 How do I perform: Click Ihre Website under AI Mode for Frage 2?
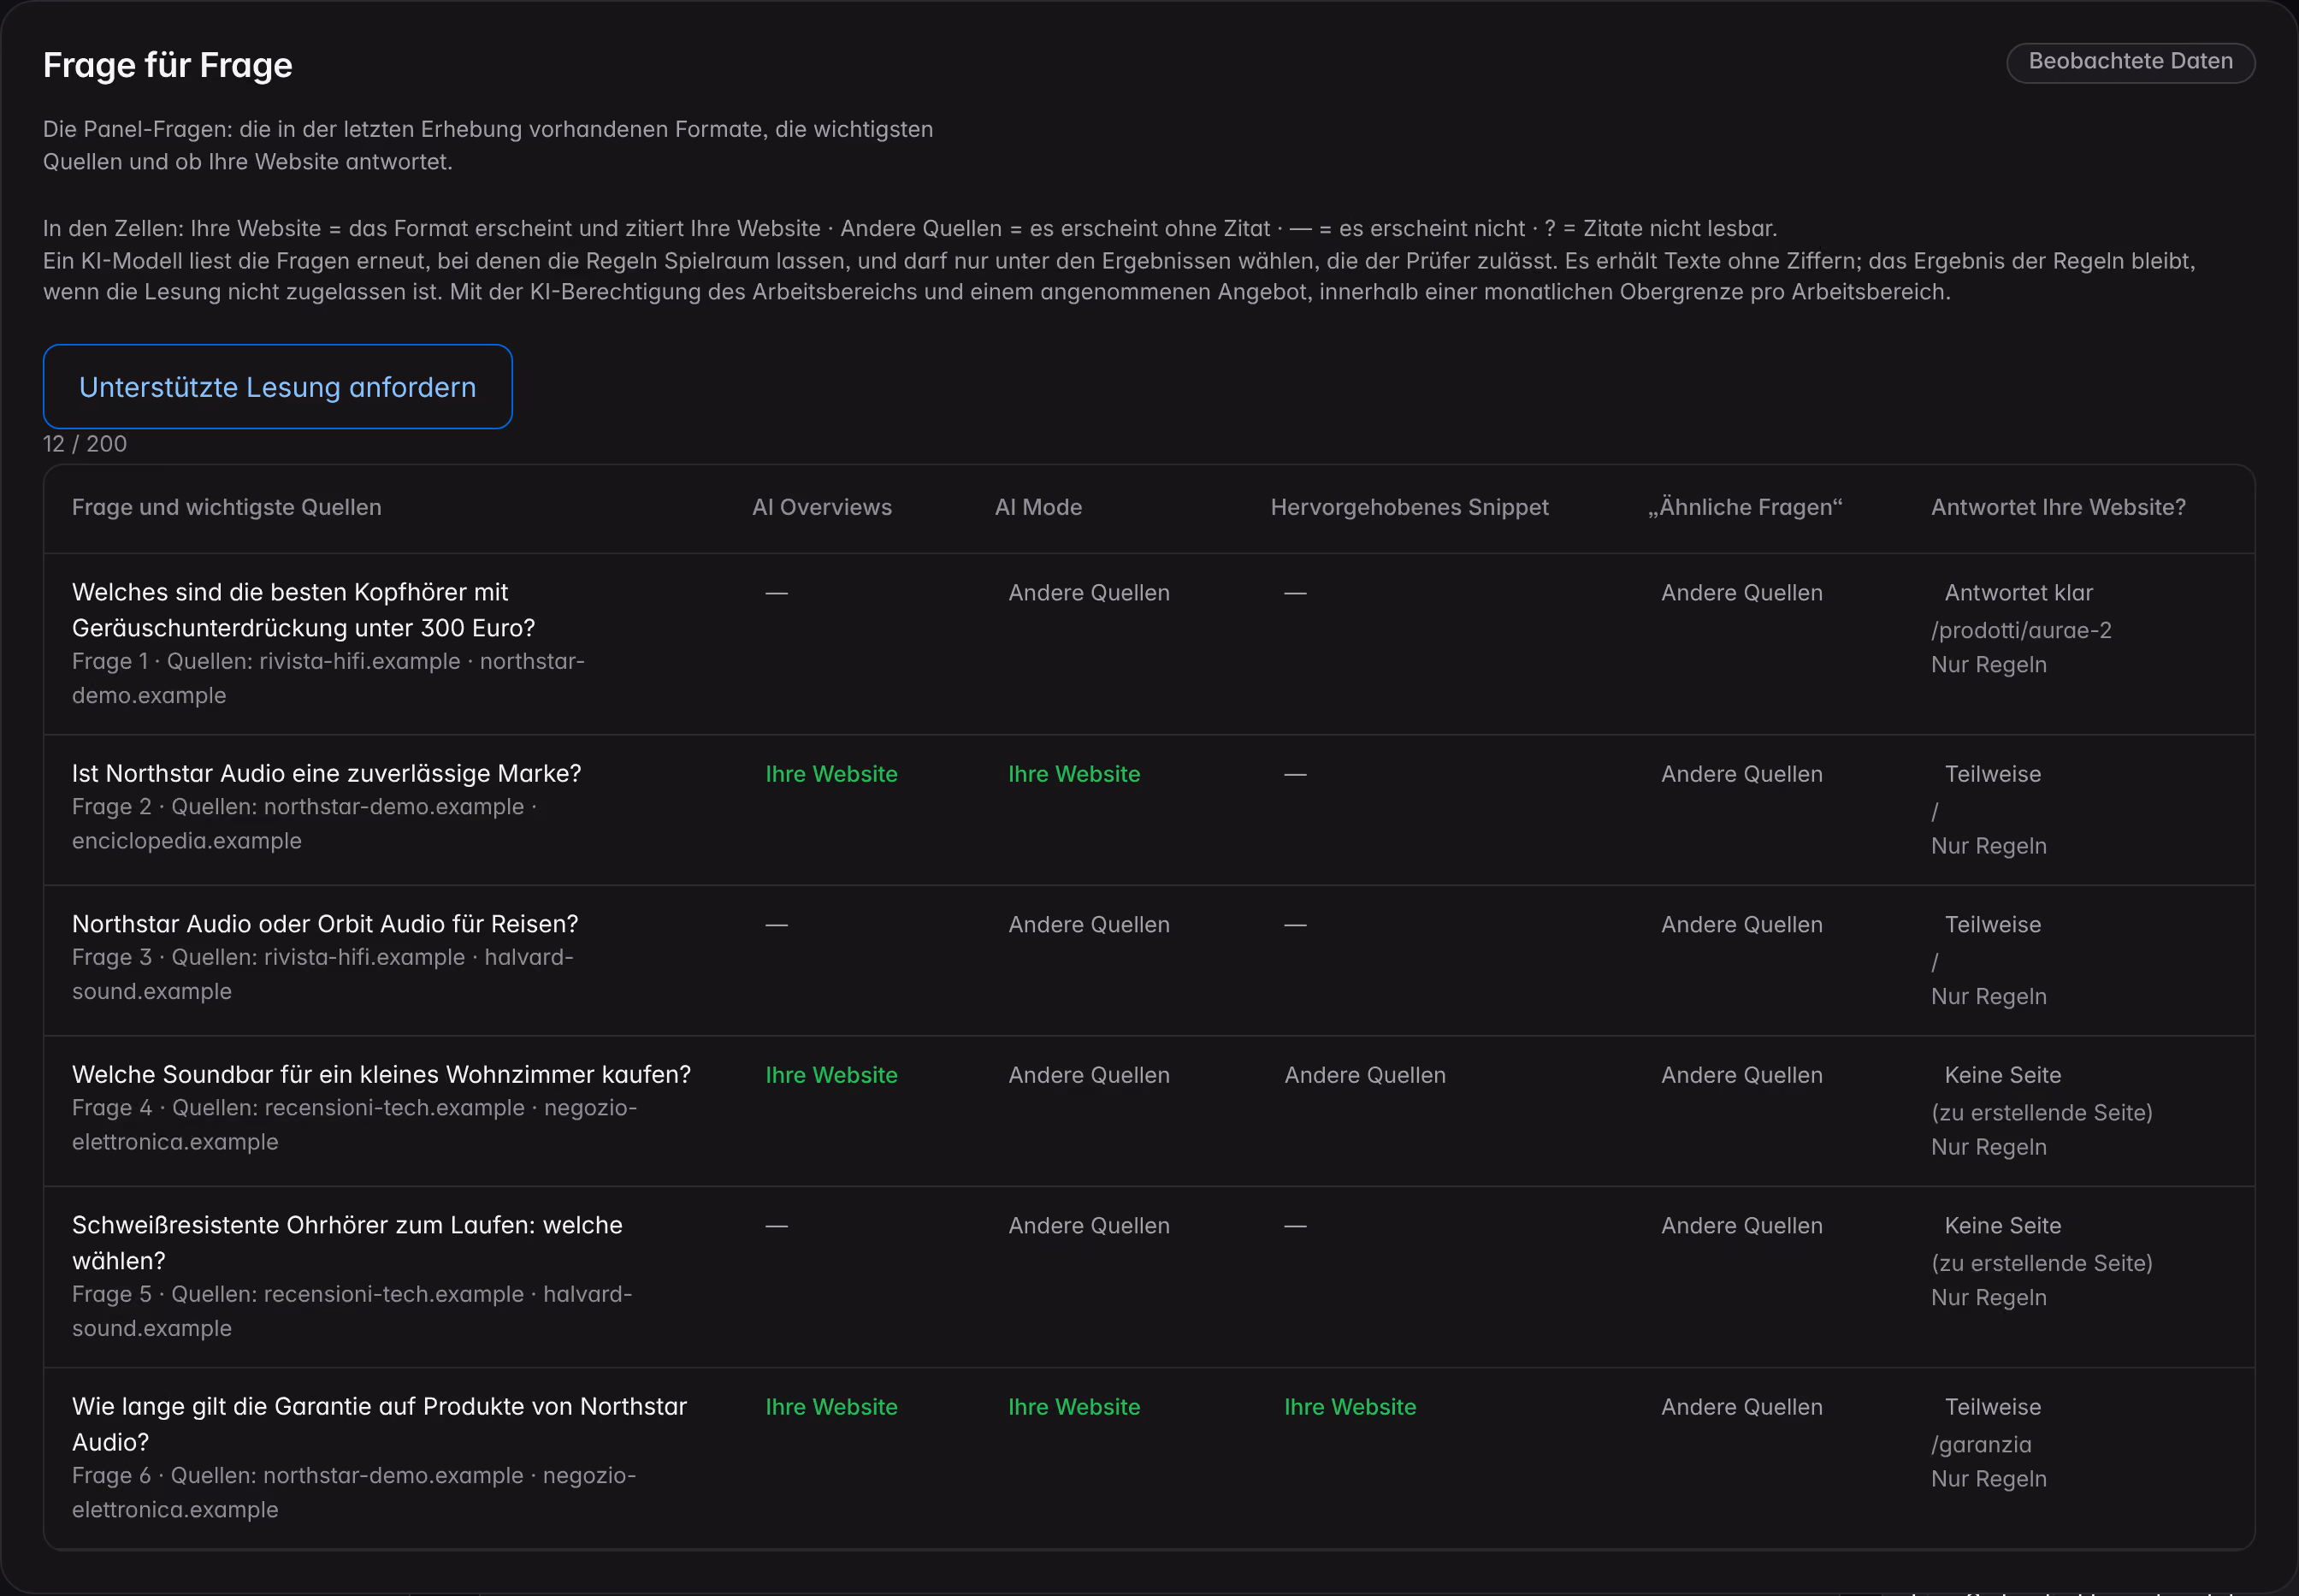(1074, 774)
